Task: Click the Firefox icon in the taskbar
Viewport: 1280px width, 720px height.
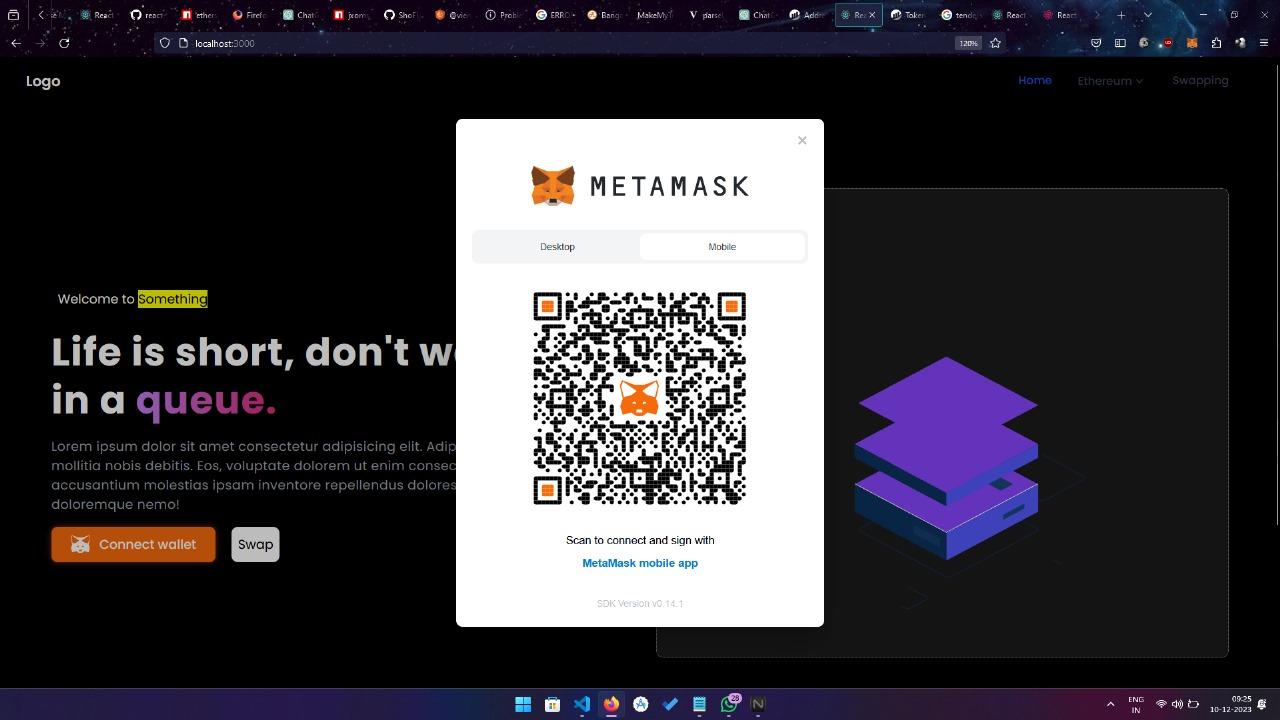Action: click(611, 704)
